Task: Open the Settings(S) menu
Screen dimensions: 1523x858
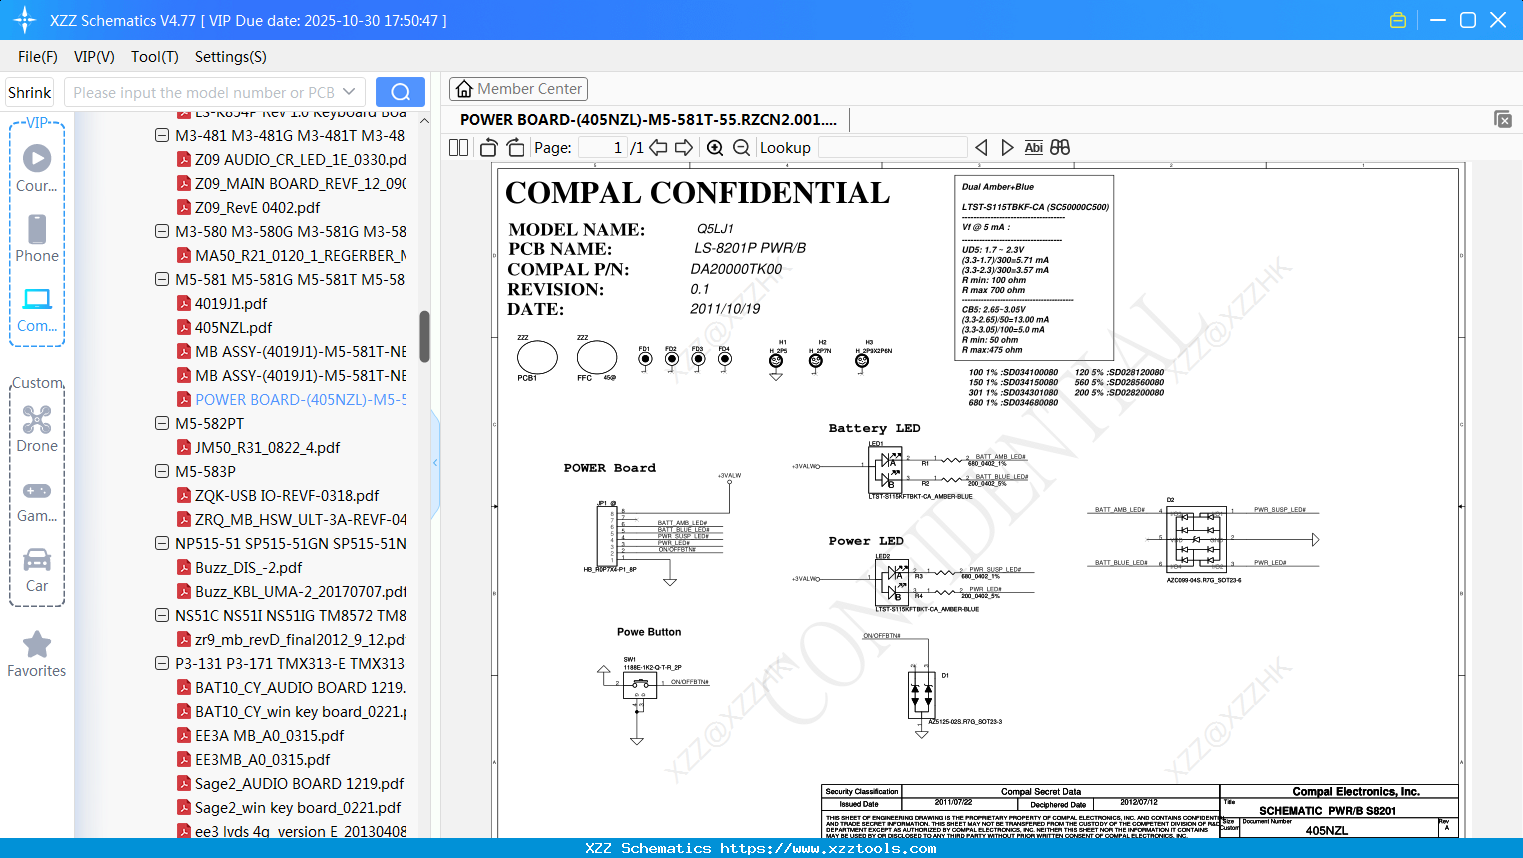Action: coord(231,57)
